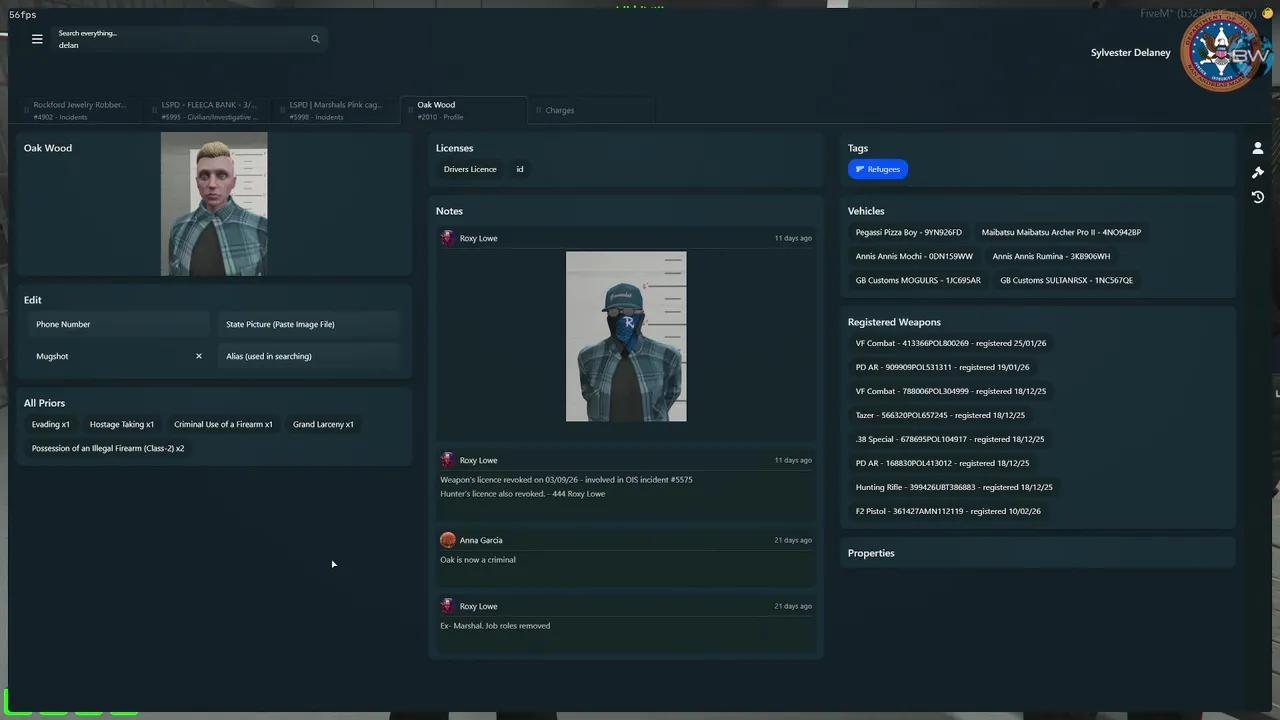Click Oak Wood's profile photo

[214, 204]
